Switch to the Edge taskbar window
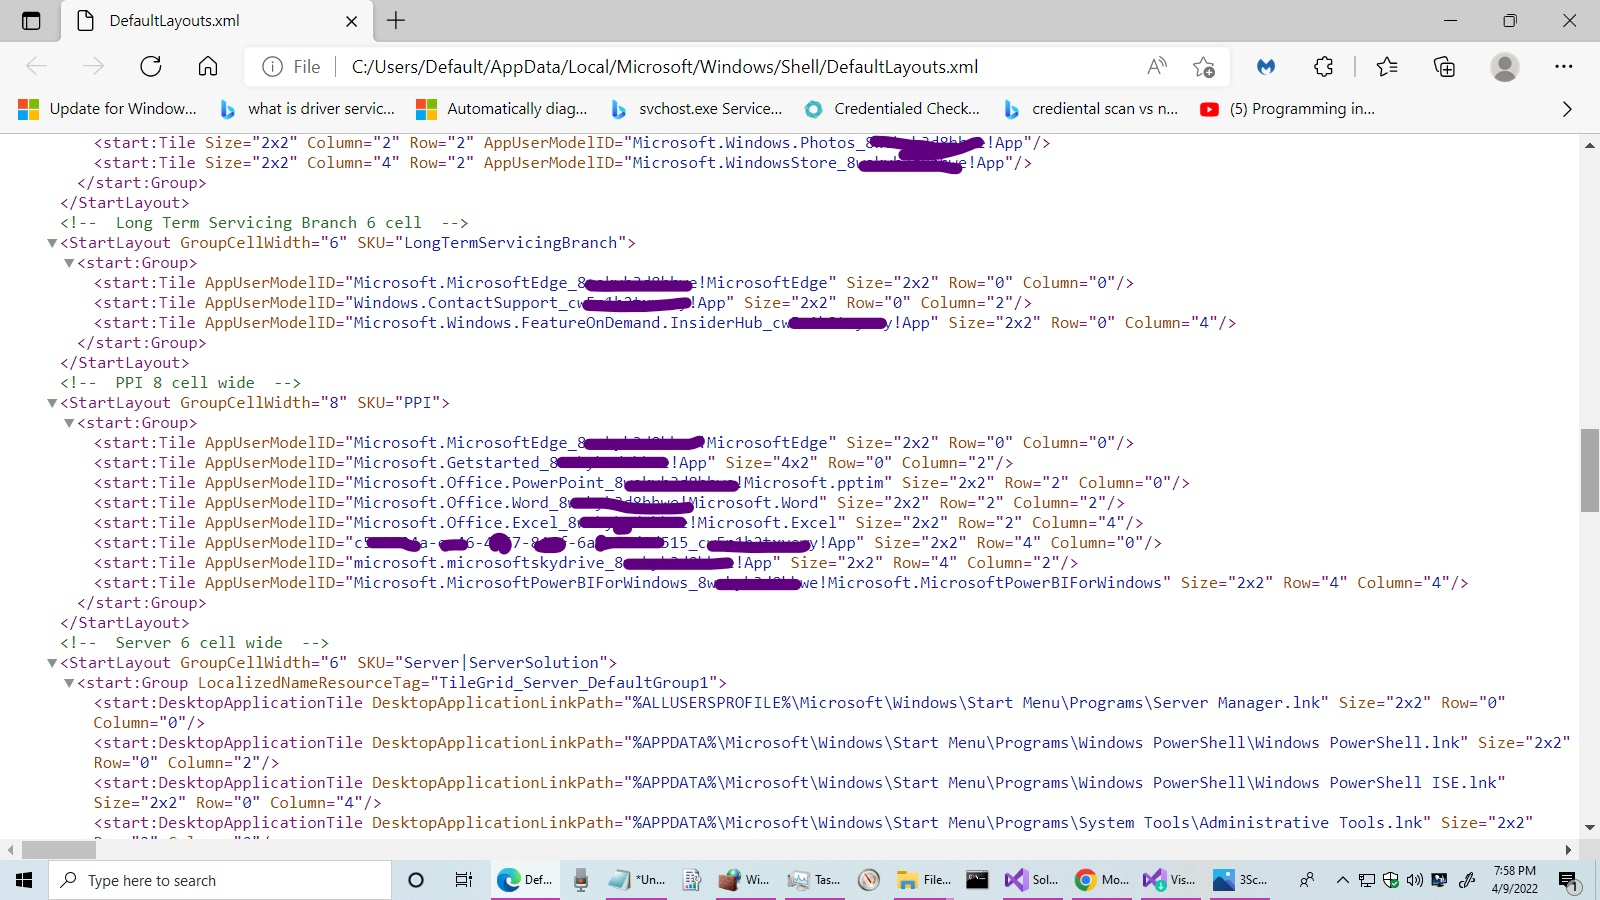Viewport: 1600px width, 900px height. click(x=526, y=880)
